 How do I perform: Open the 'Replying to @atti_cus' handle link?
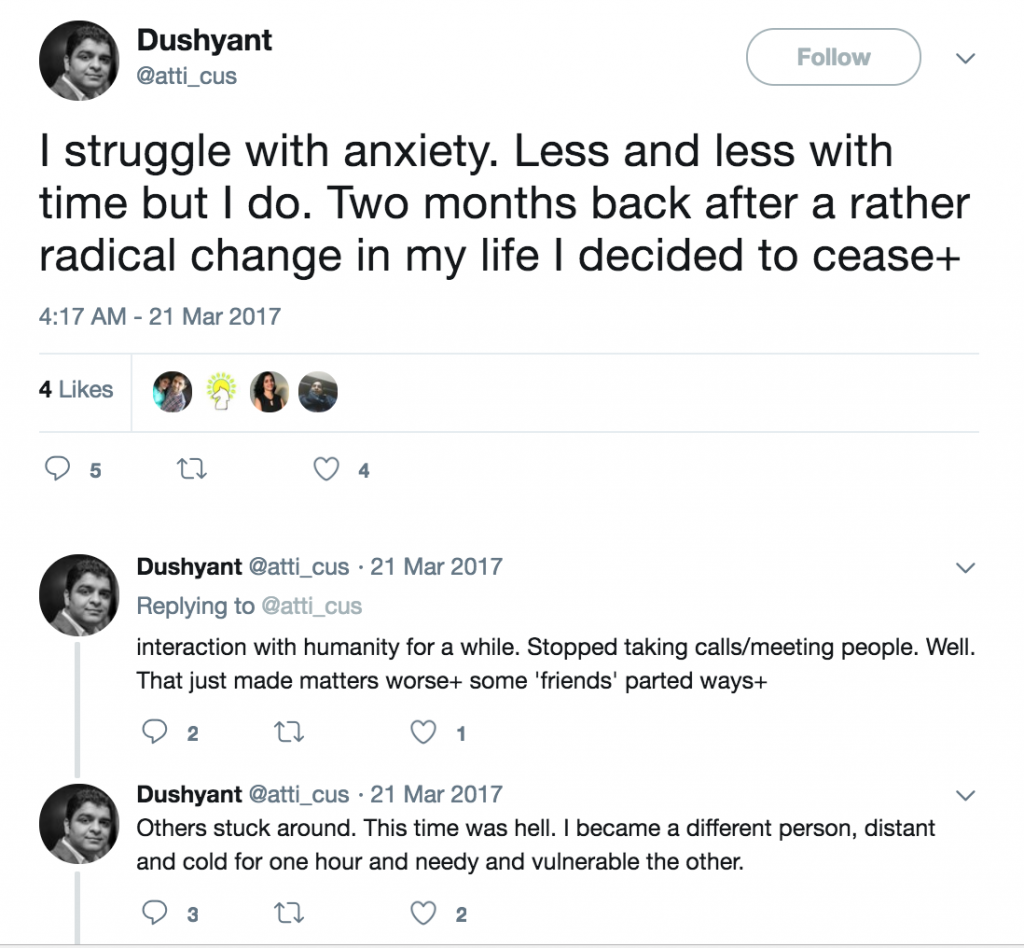coord(312,606)
